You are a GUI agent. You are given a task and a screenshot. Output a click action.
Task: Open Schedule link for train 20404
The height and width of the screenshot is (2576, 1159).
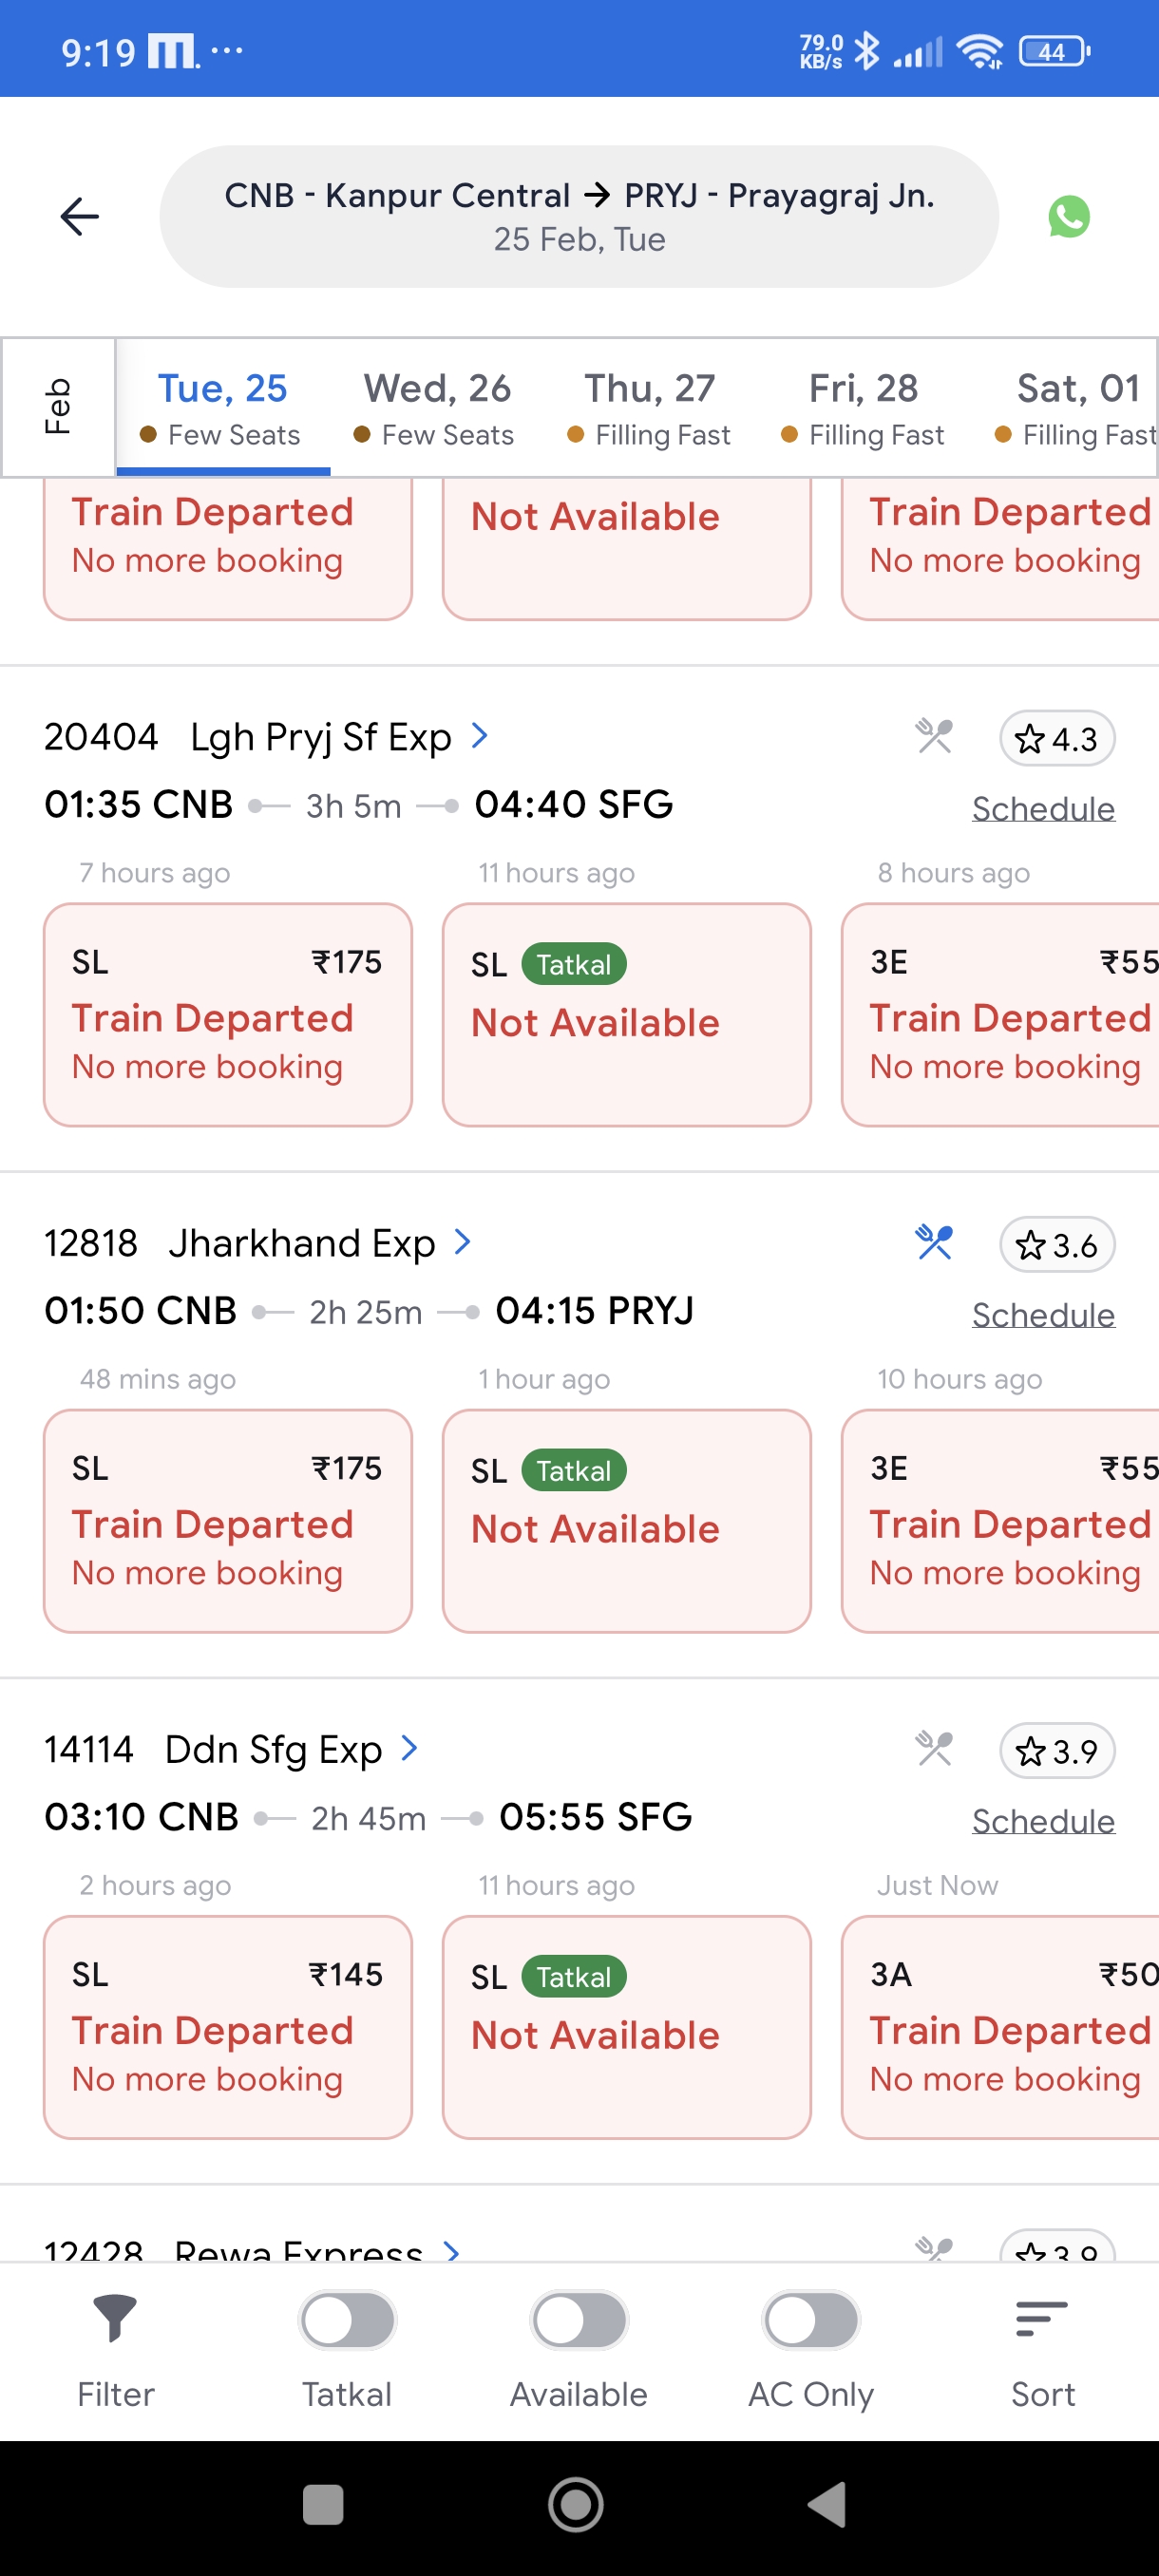[x=1042, y=808]
